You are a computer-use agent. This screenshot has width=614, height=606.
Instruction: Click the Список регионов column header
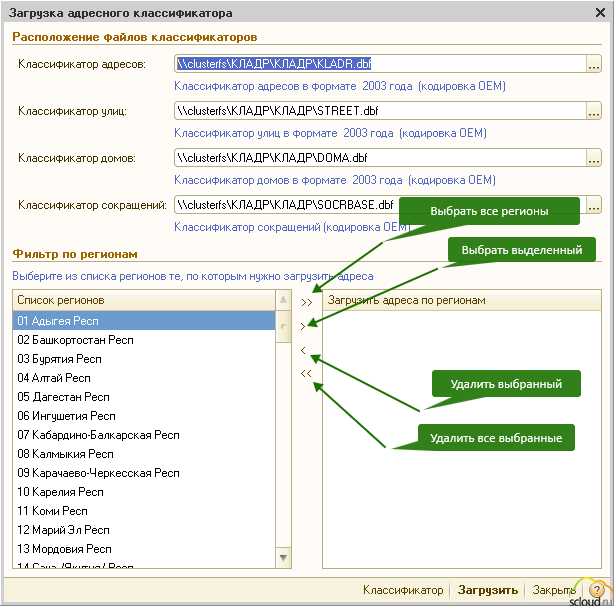[x=144, y=300]
